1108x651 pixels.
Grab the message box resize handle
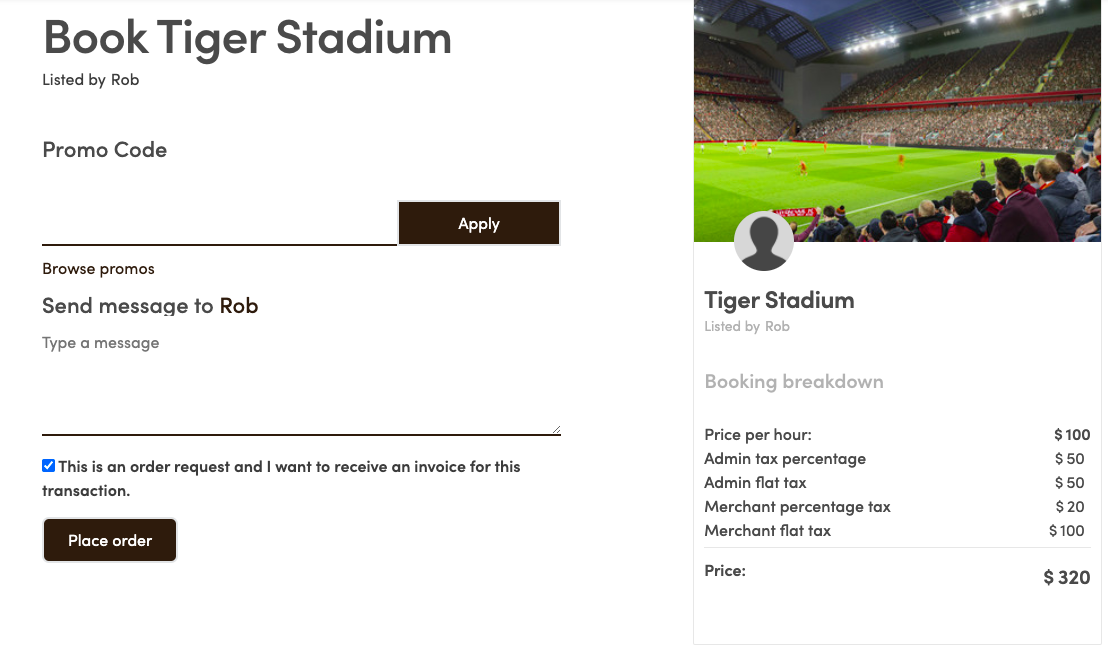556,430
